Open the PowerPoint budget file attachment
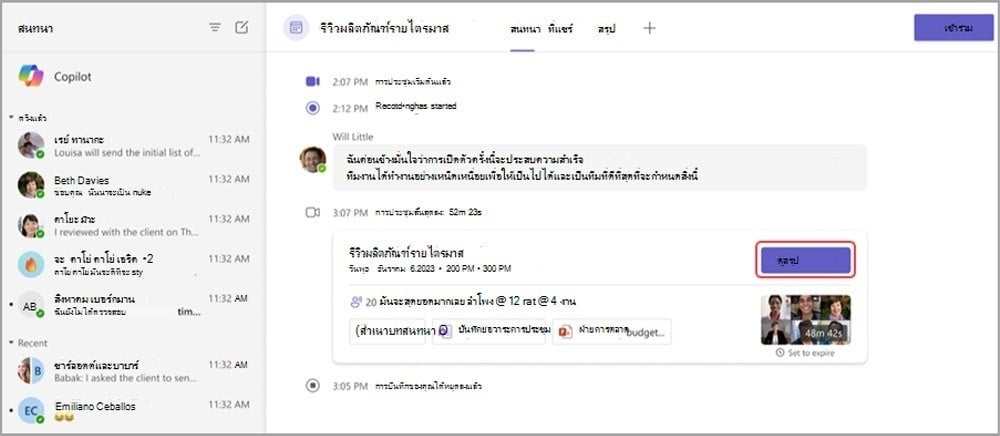1000x436 pixels. click(x=612, y=331)
